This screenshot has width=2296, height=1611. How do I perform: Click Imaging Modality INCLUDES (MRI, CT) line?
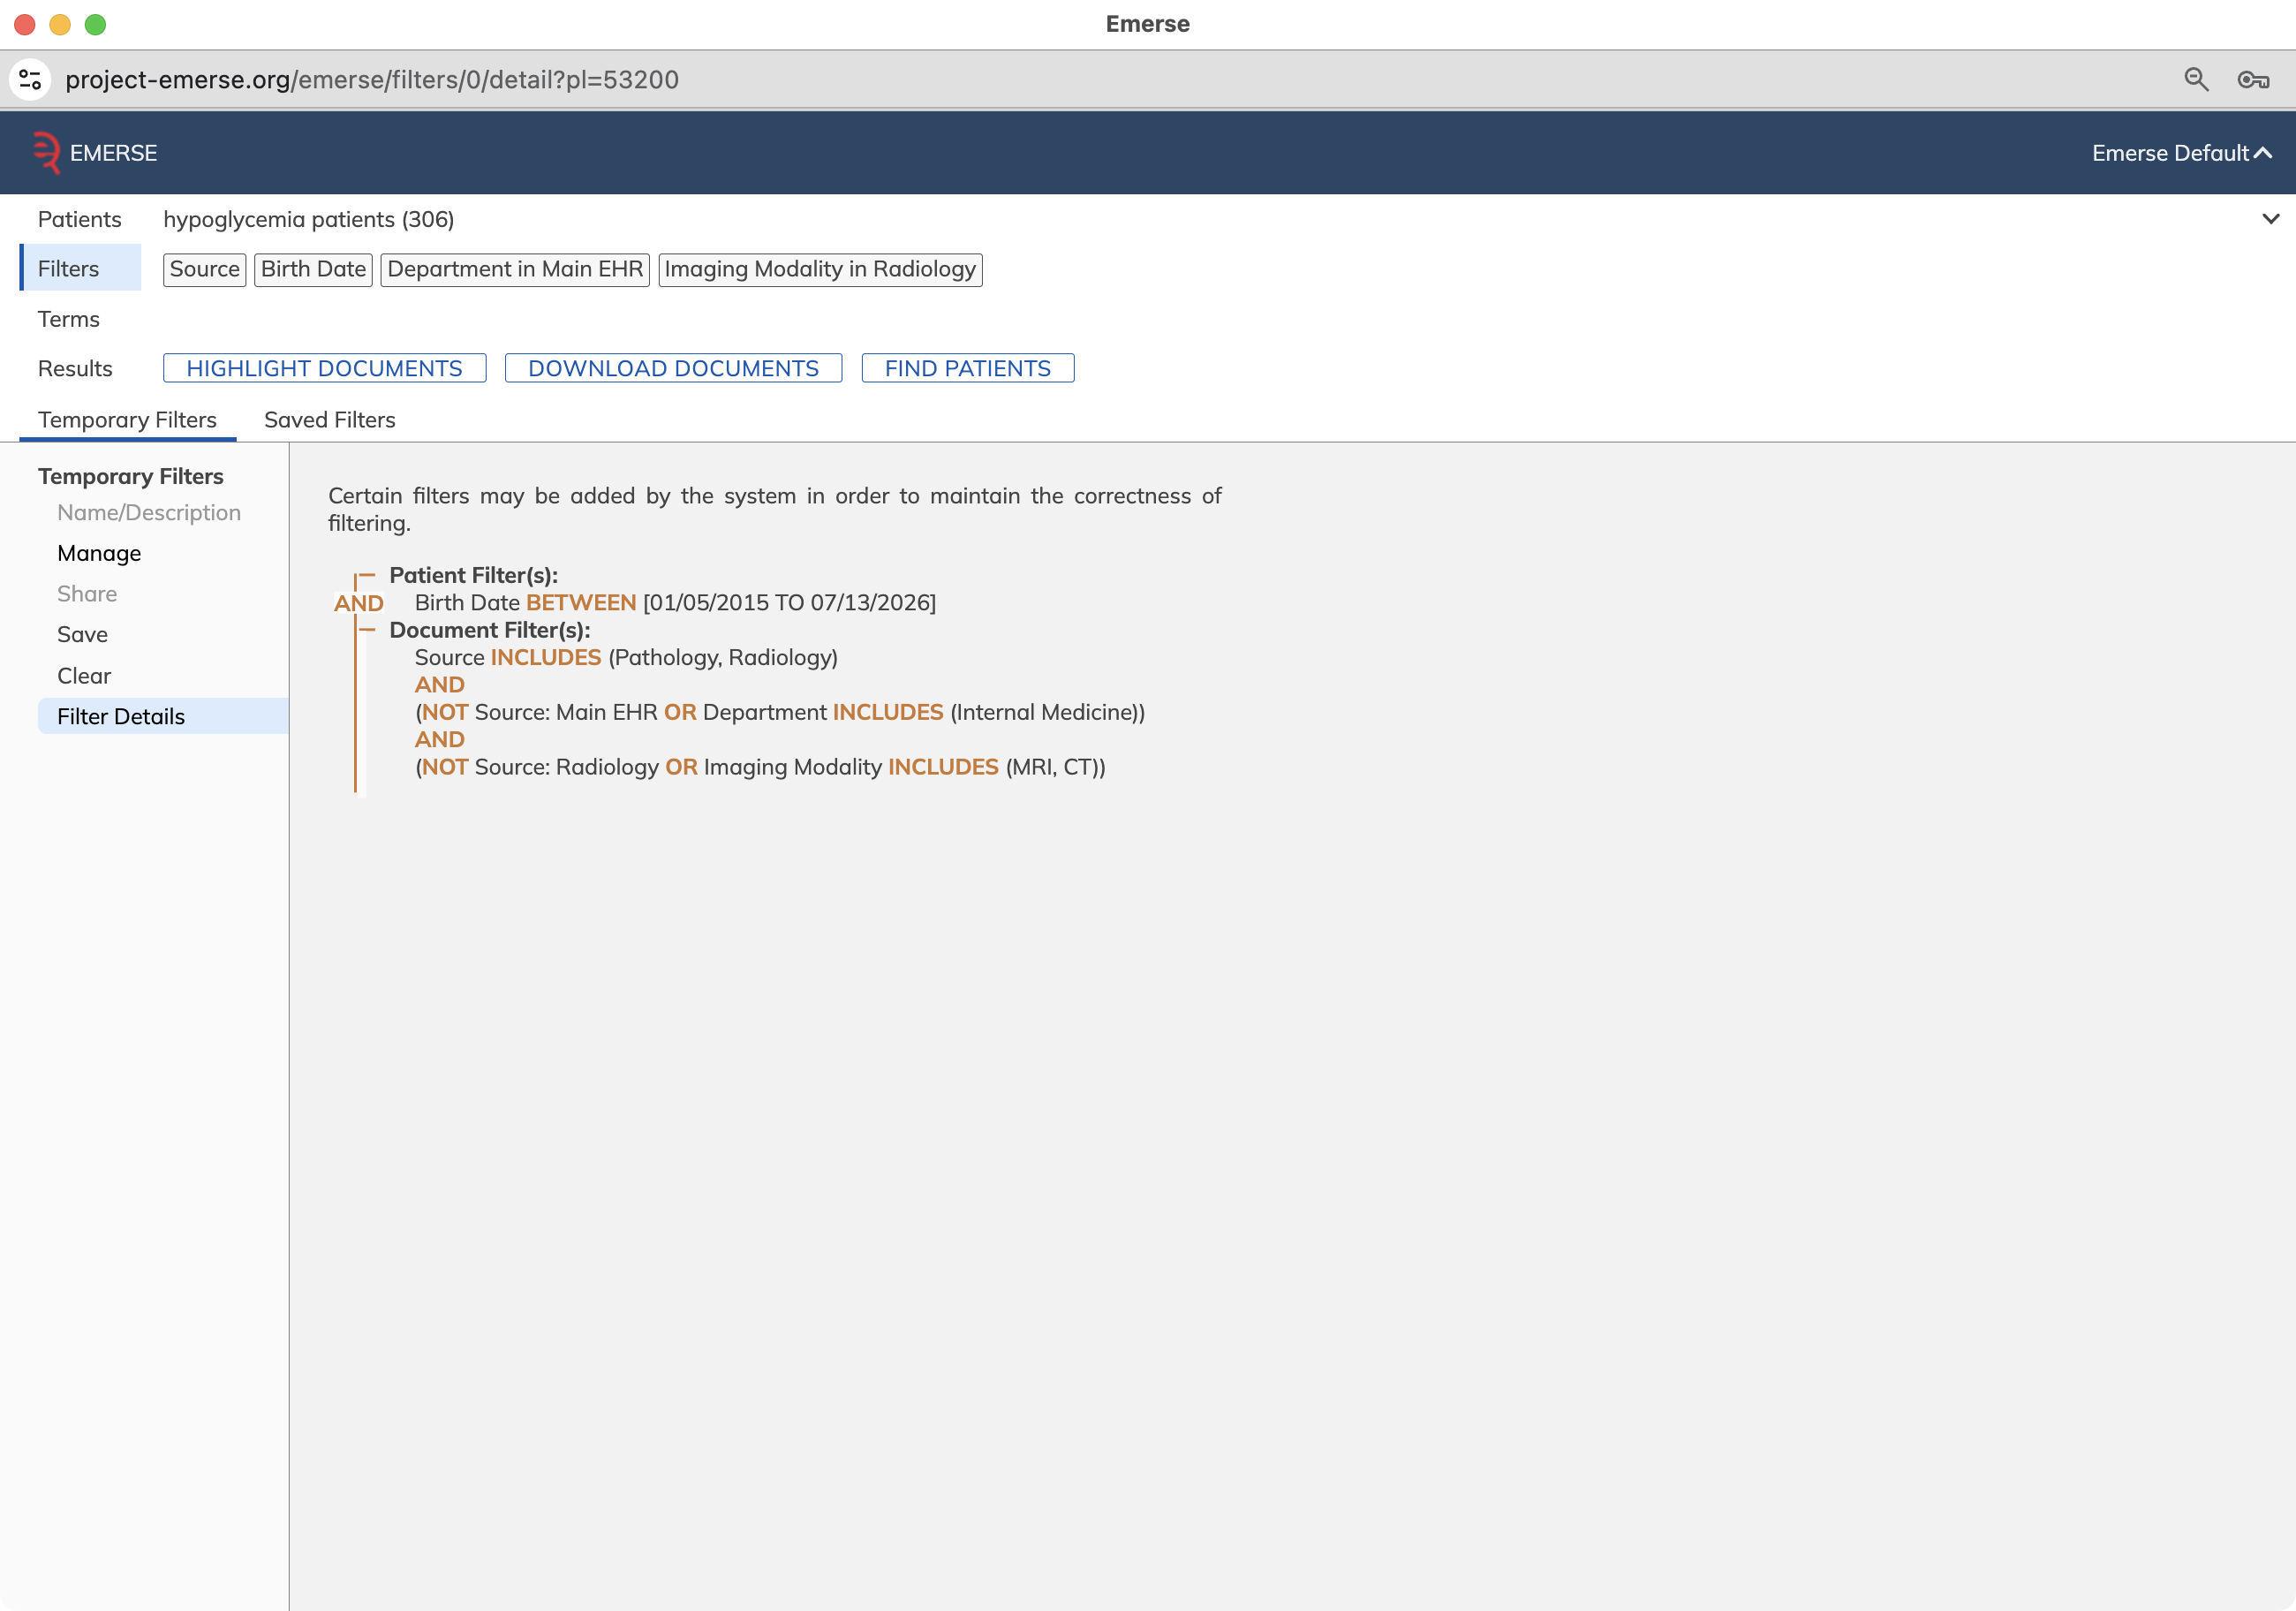tap(760, 767)
